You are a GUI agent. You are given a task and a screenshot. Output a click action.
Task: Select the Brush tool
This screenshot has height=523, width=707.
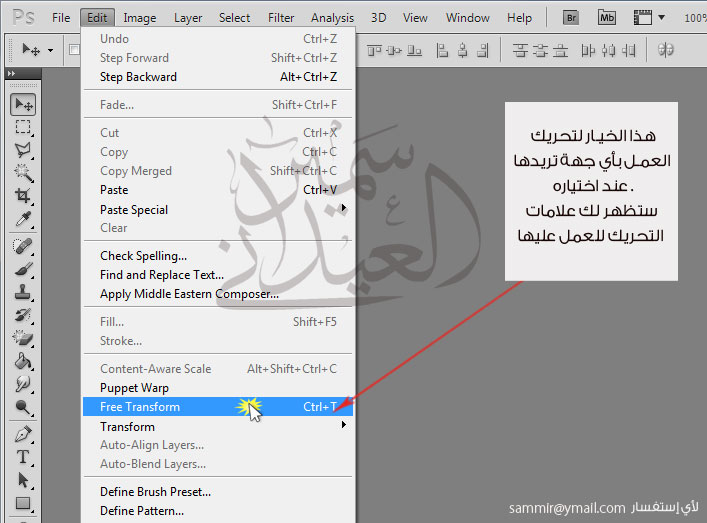coord(23,269)
